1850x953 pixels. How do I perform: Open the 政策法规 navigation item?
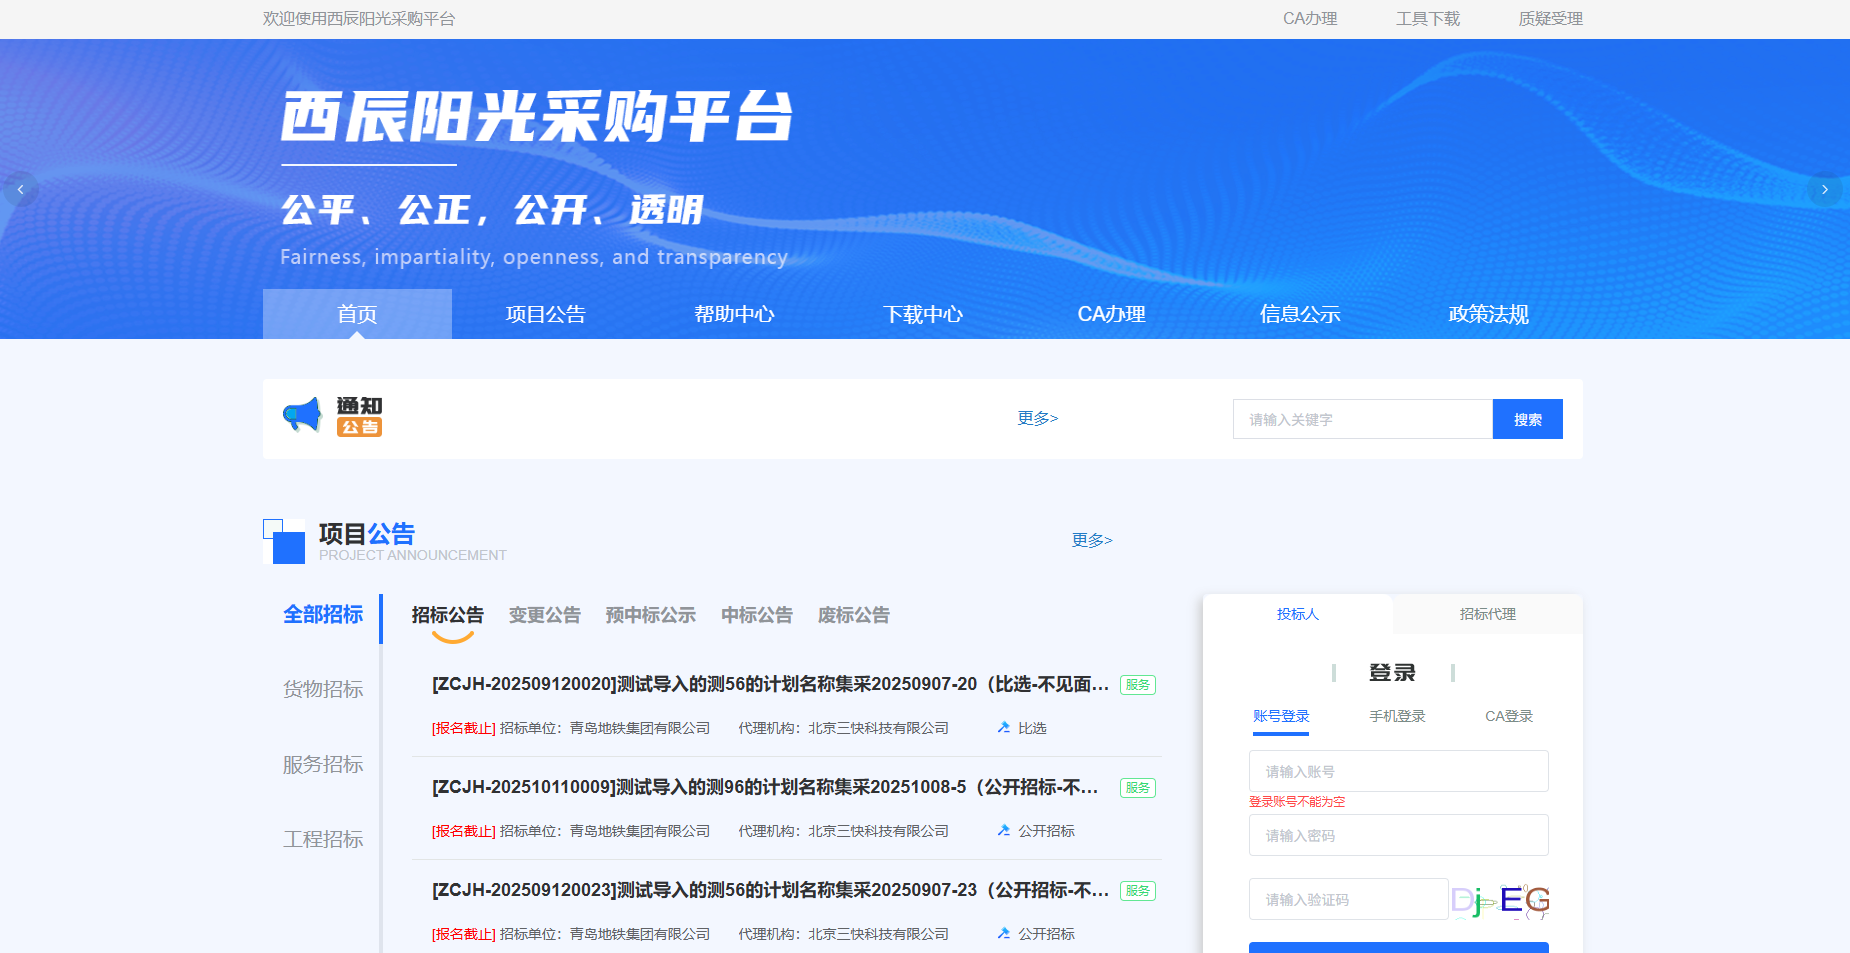click(x=1488, y=314)
